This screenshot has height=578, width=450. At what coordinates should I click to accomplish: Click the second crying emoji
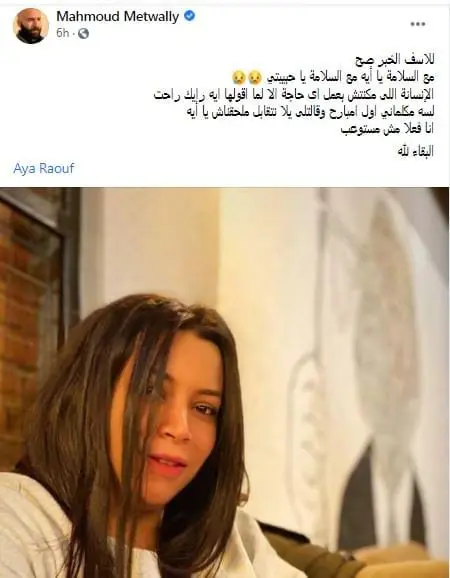(238, 77)
